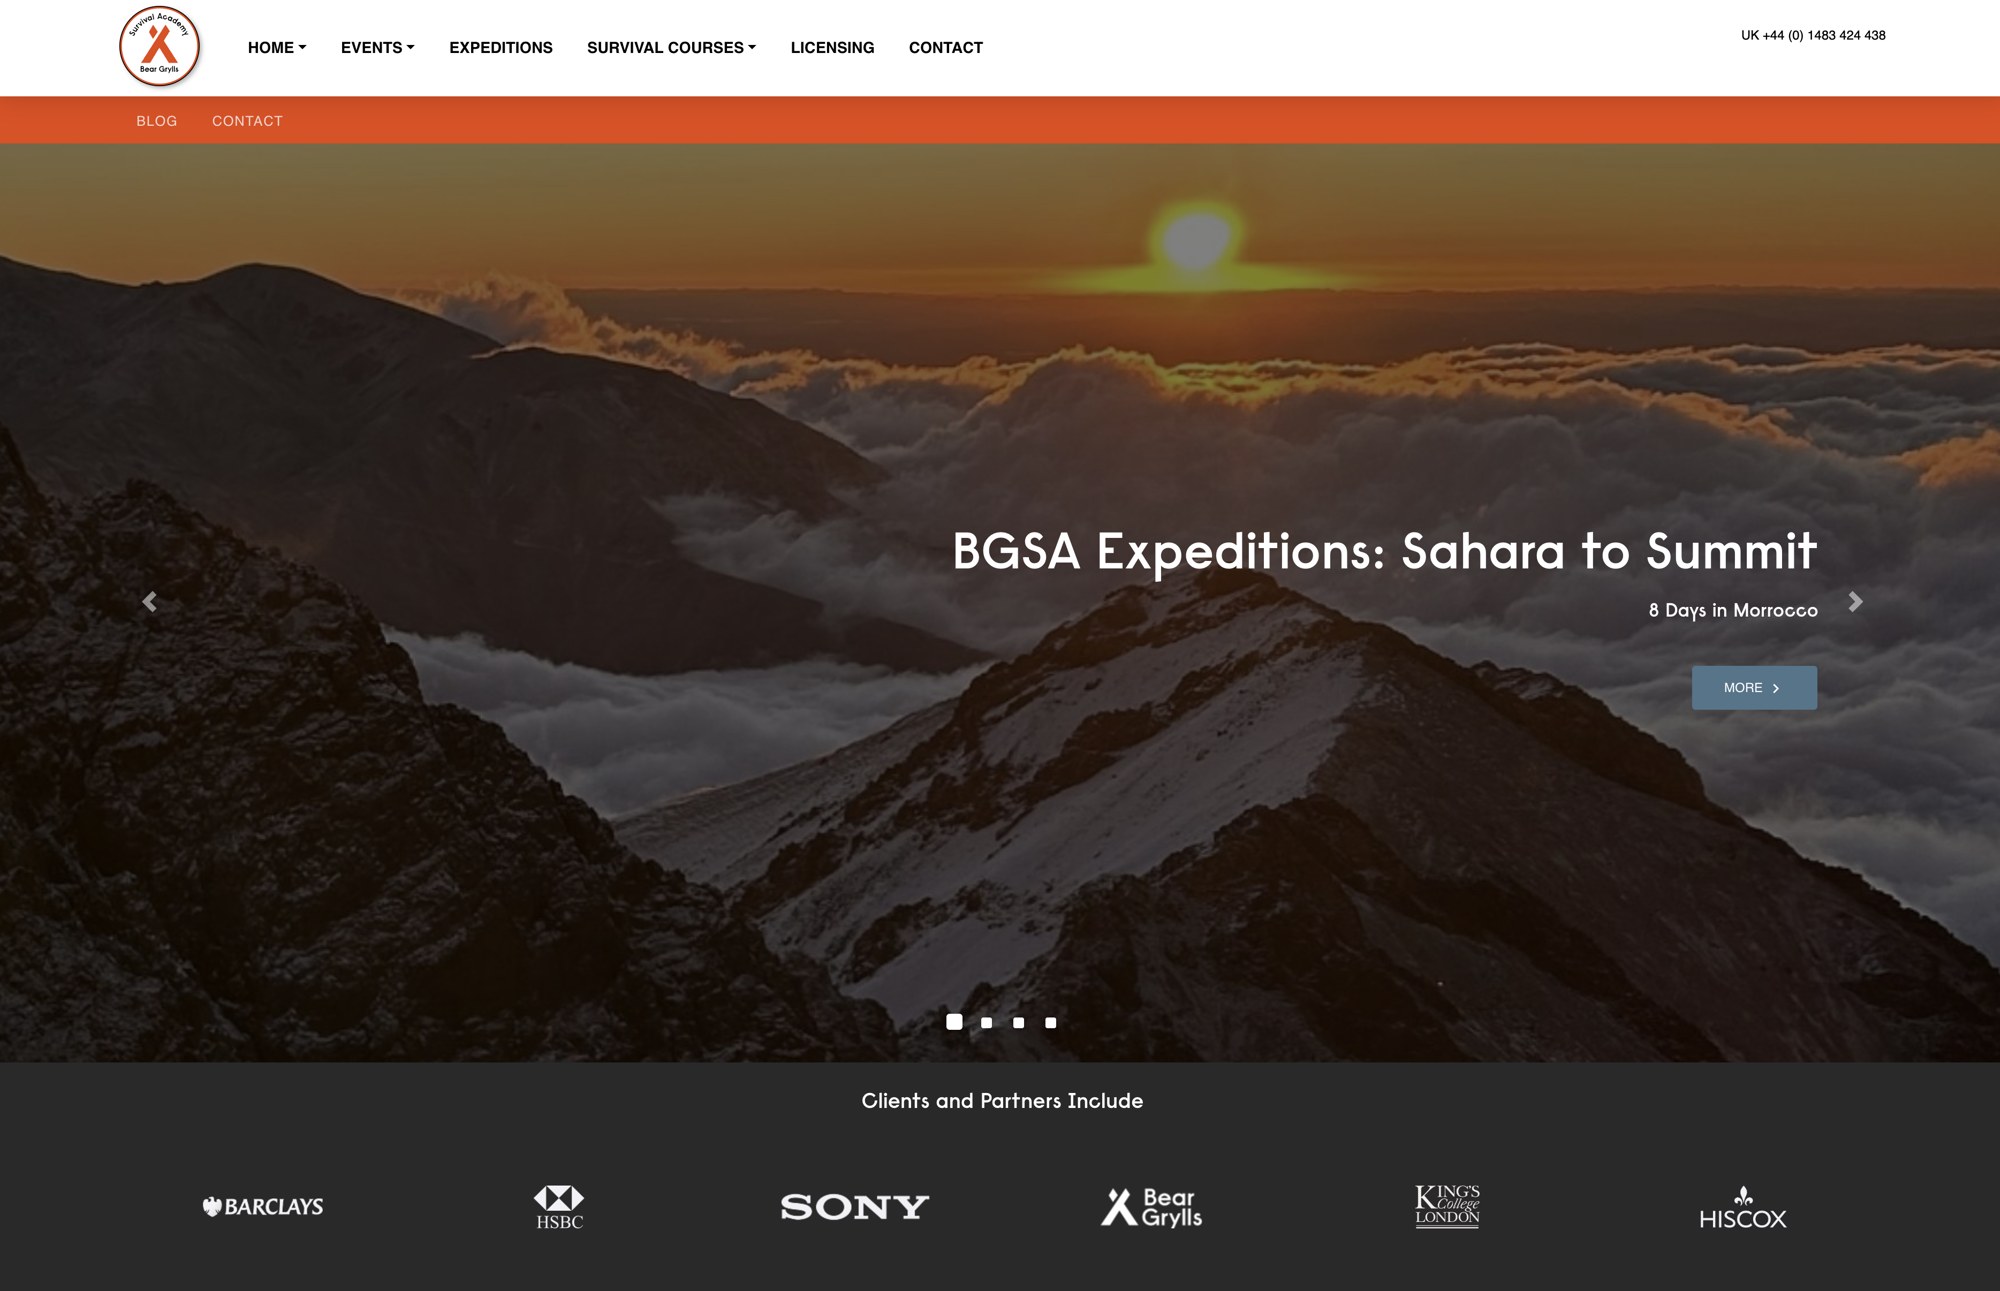
Task: Expand the Home dropdown menu
Action: (x=277, y=47)
